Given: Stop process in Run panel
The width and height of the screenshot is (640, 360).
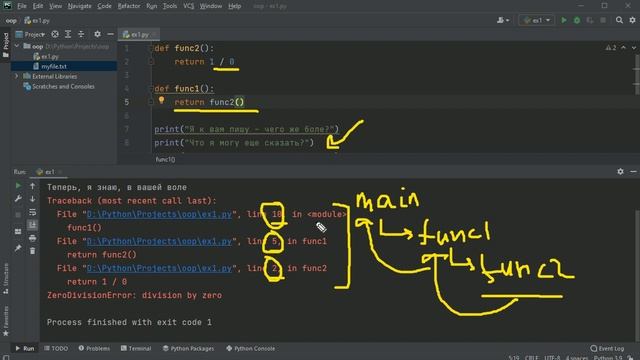Looking at the screenshot, I should (18, 214).
